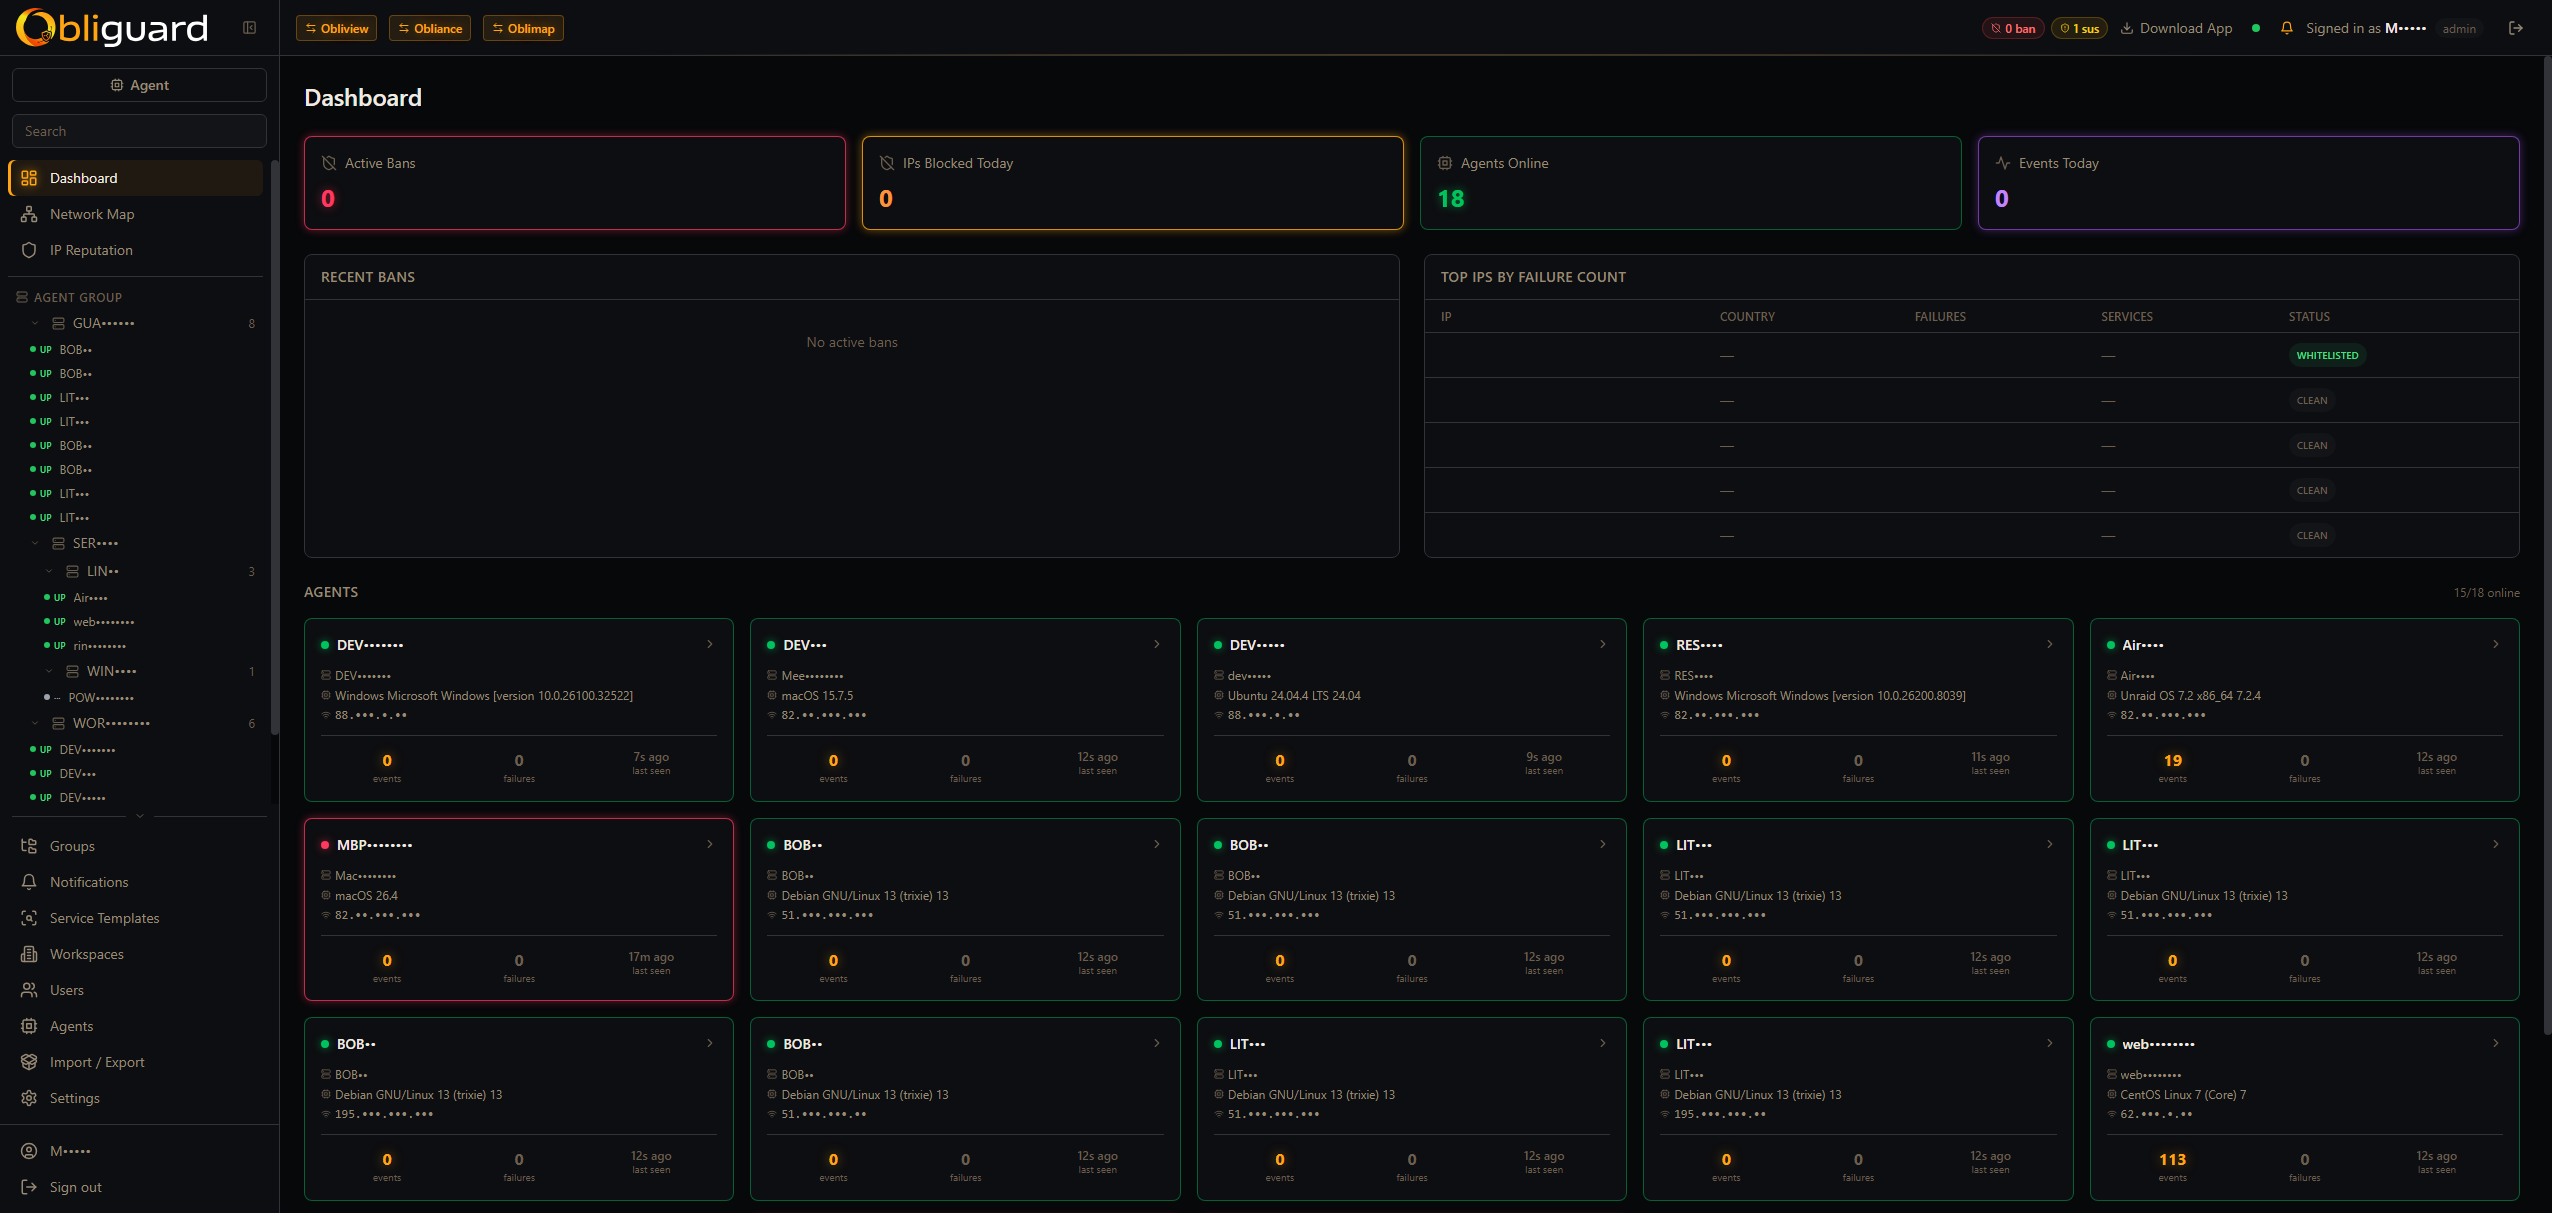
Task: Switch to the Oblimap view
Action: 522,28
